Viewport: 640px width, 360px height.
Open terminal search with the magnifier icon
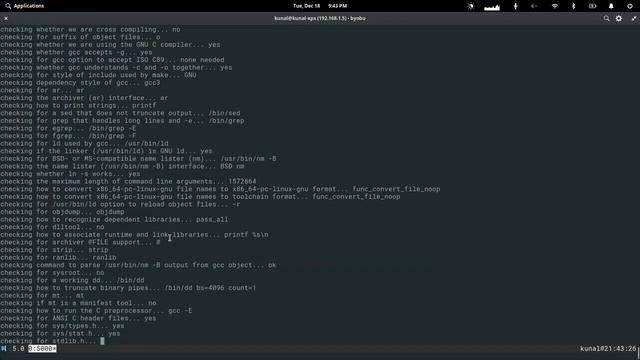click(x=607, y=18)
